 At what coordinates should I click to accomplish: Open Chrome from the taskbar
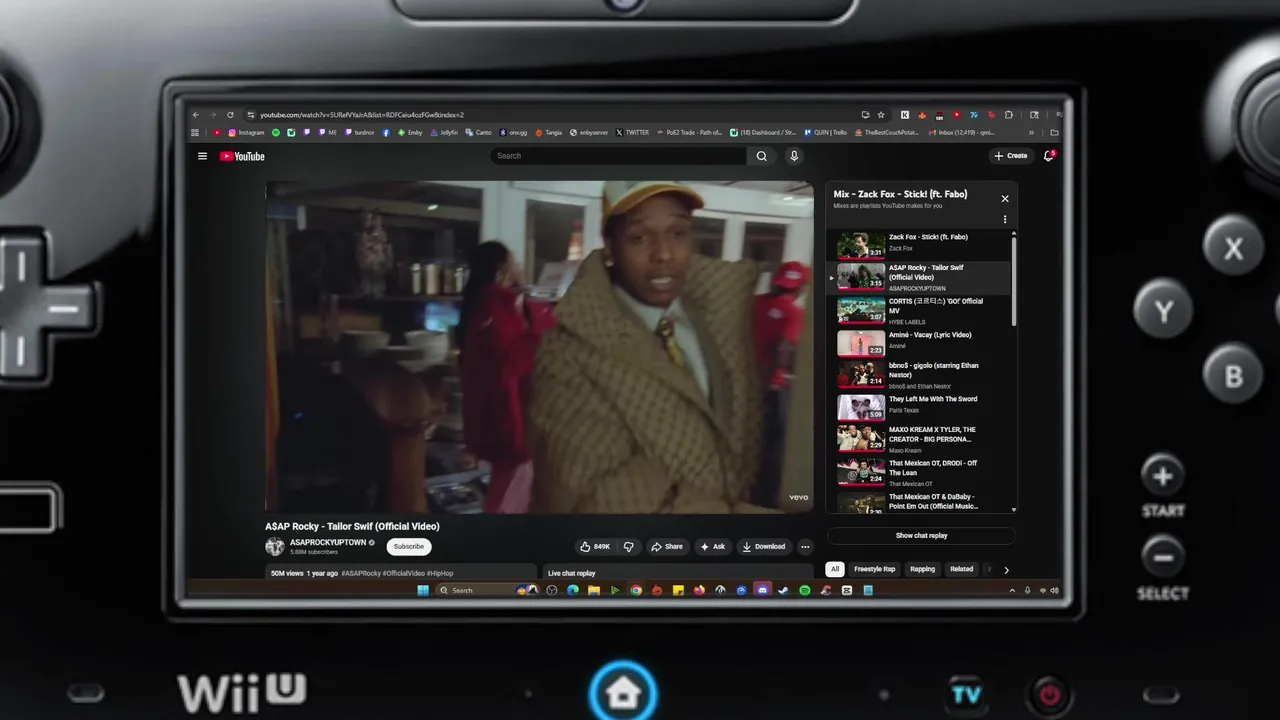[636, 590]
